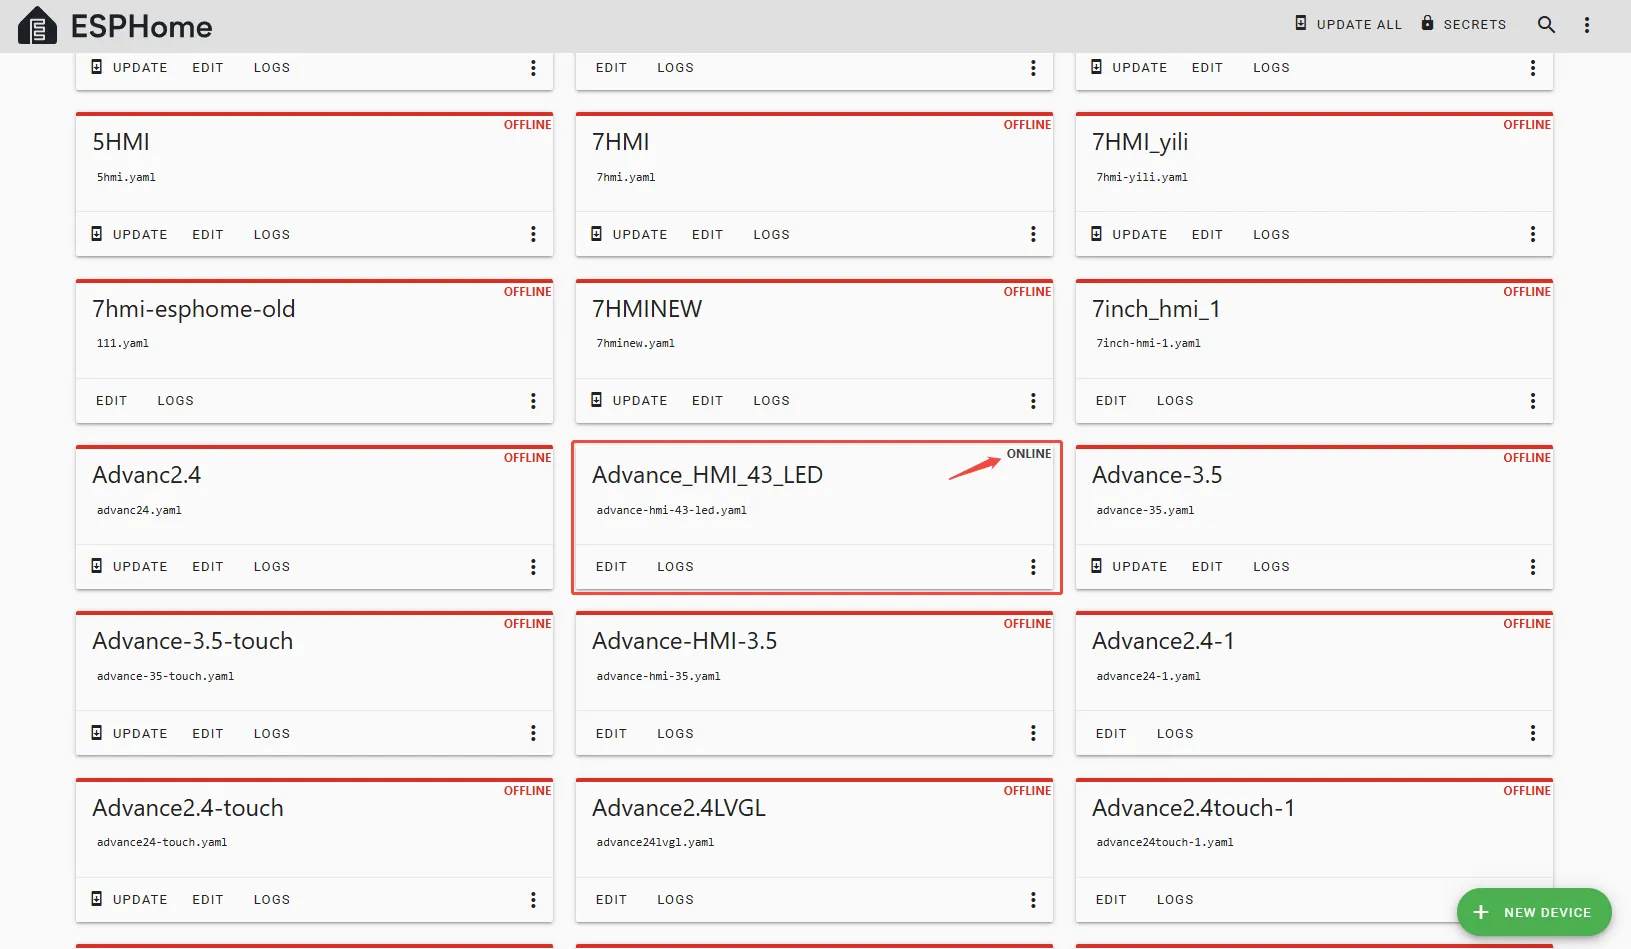View LOGS for Advance_HMI_43_LED
This screenshot has height=949, width=1631.
675,566
